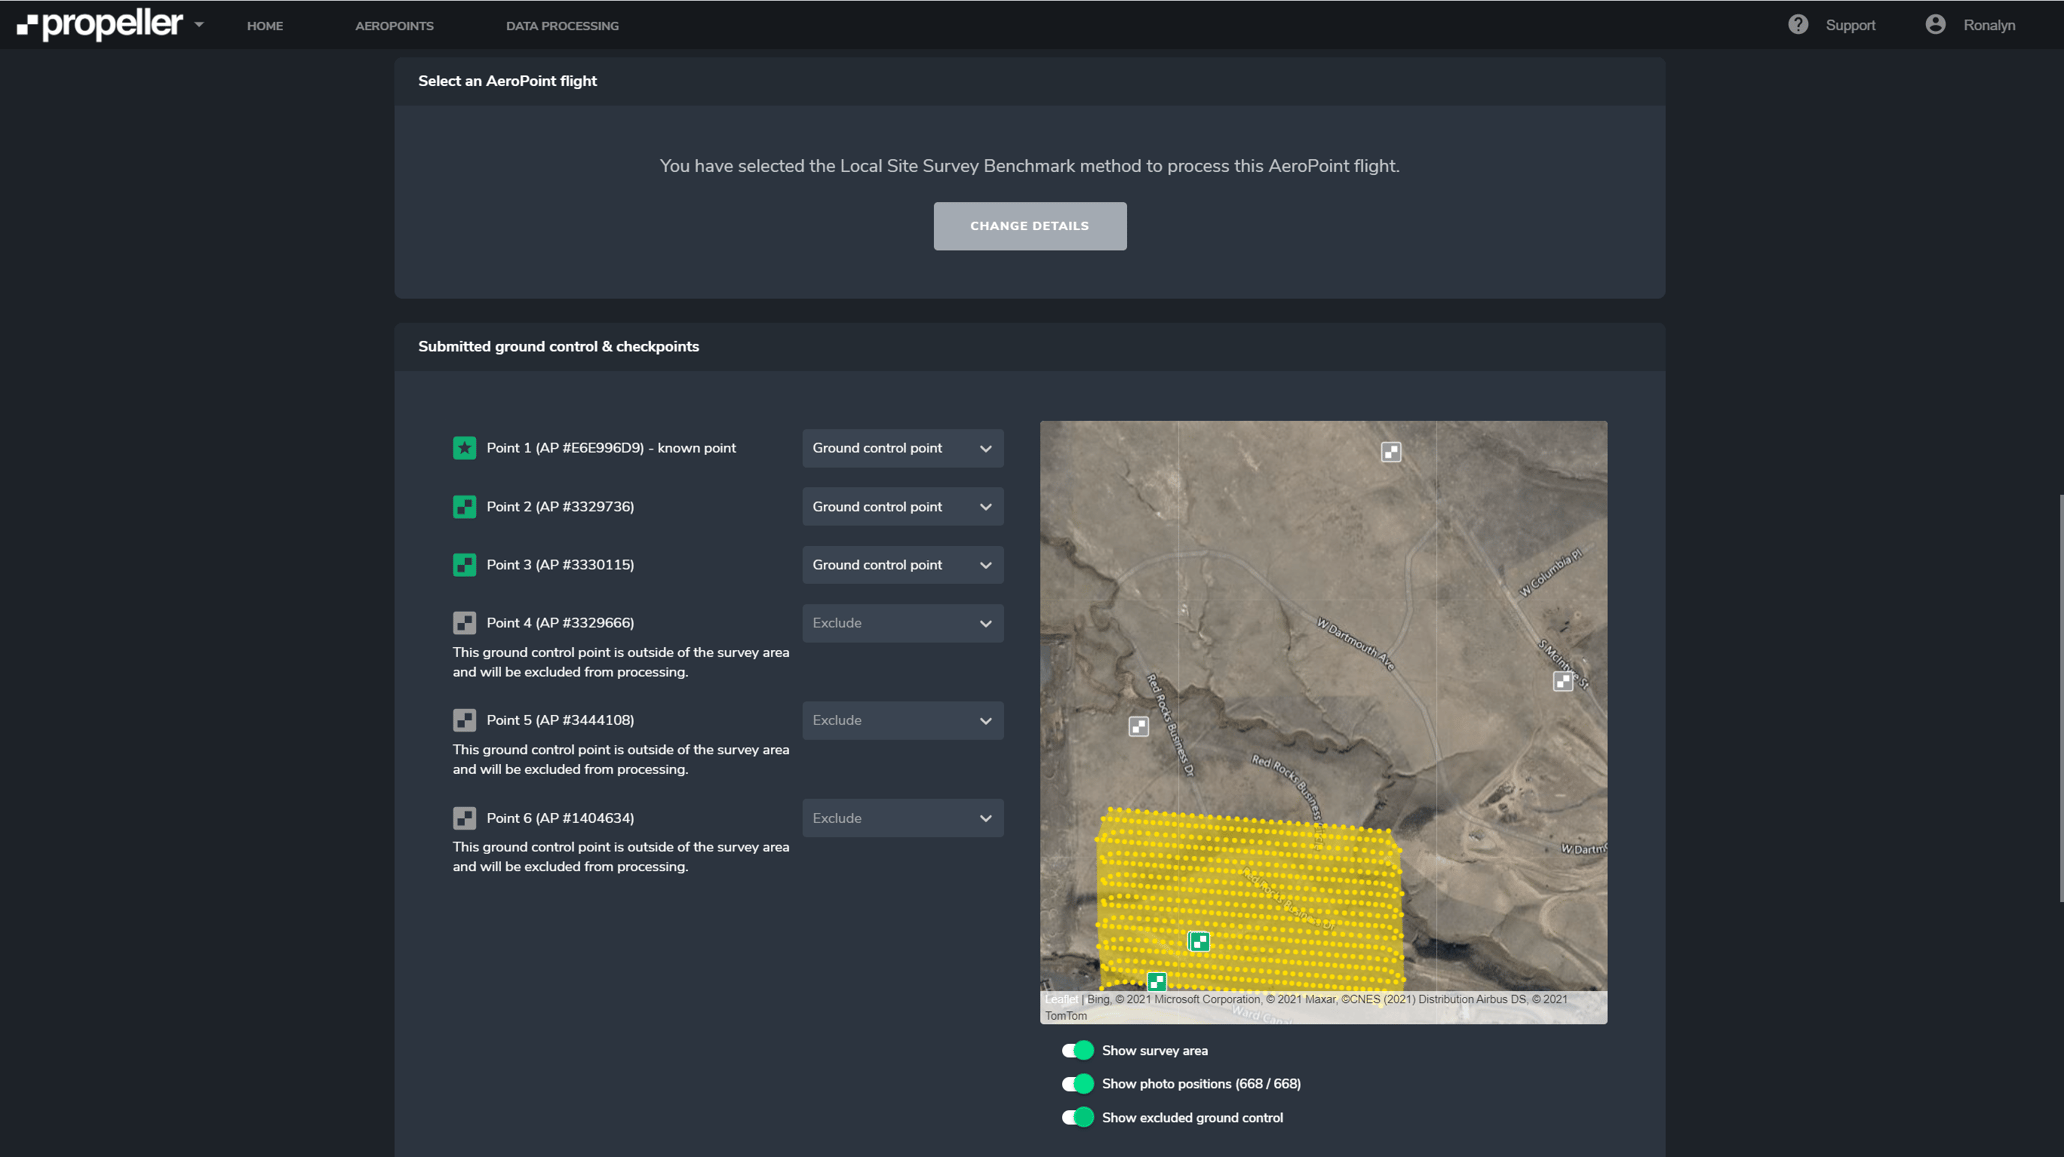Open the AEROPOINTS menu

coord(394,26)
